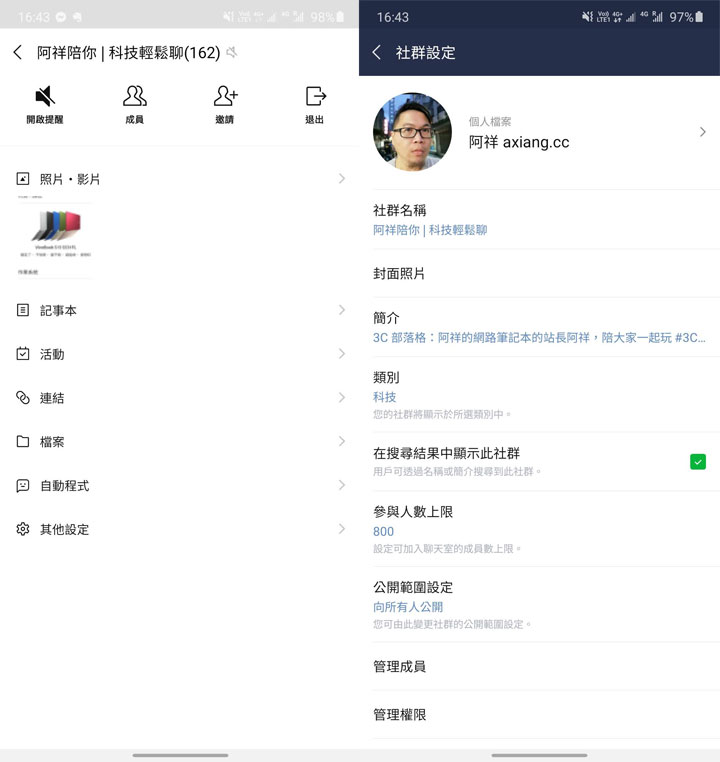
Task: Go back from the chat menu screen
Action: click(17, 52)
